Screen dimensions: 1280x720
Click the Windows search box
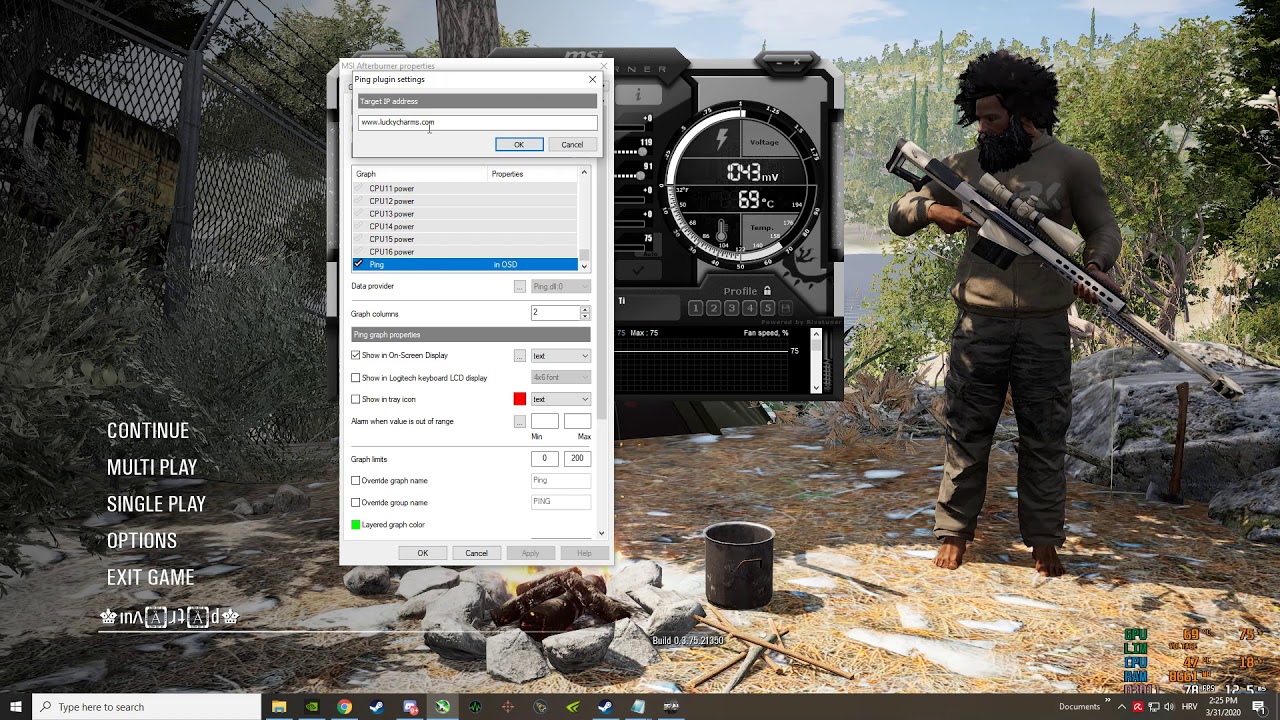coord(147,707)
